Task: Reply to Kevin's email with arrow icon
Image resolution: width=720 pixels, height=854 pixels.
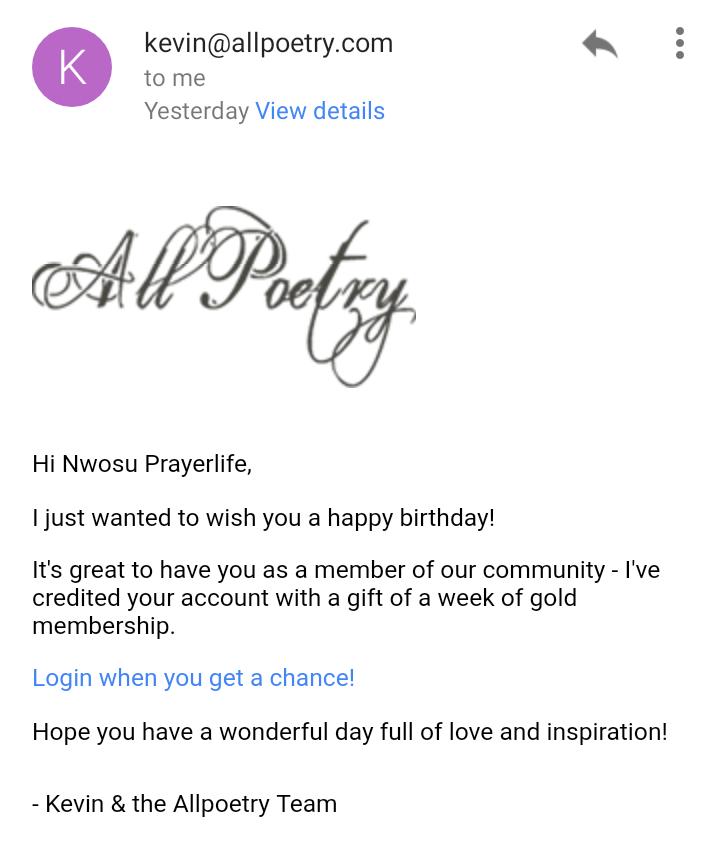Action: [x=600, y=44]
